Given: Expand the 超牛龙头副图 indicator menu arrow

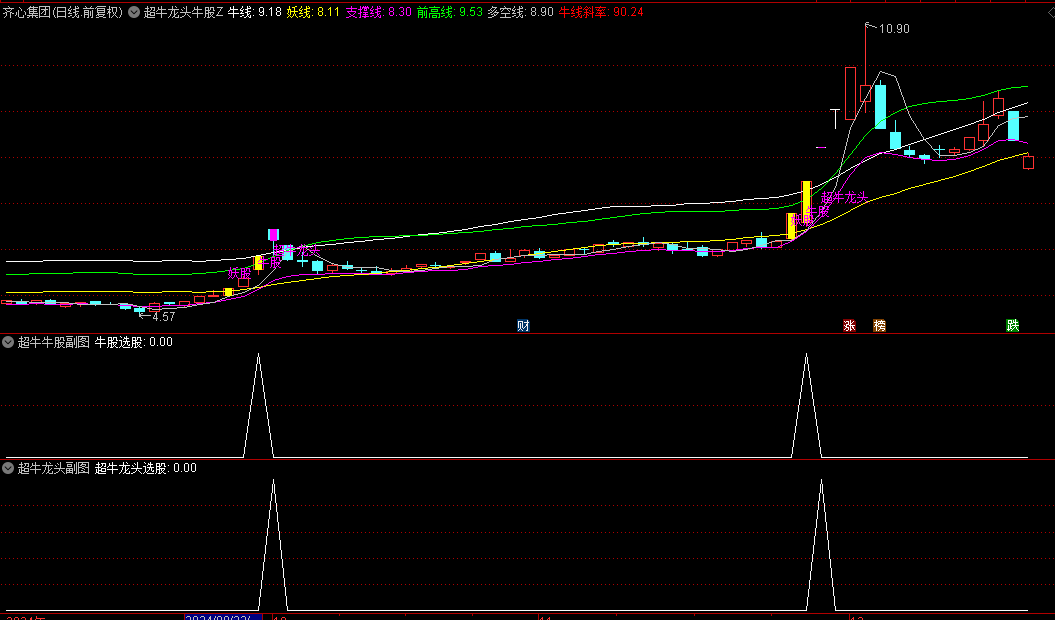Looking at the screenshot, I should click(8, 468).
